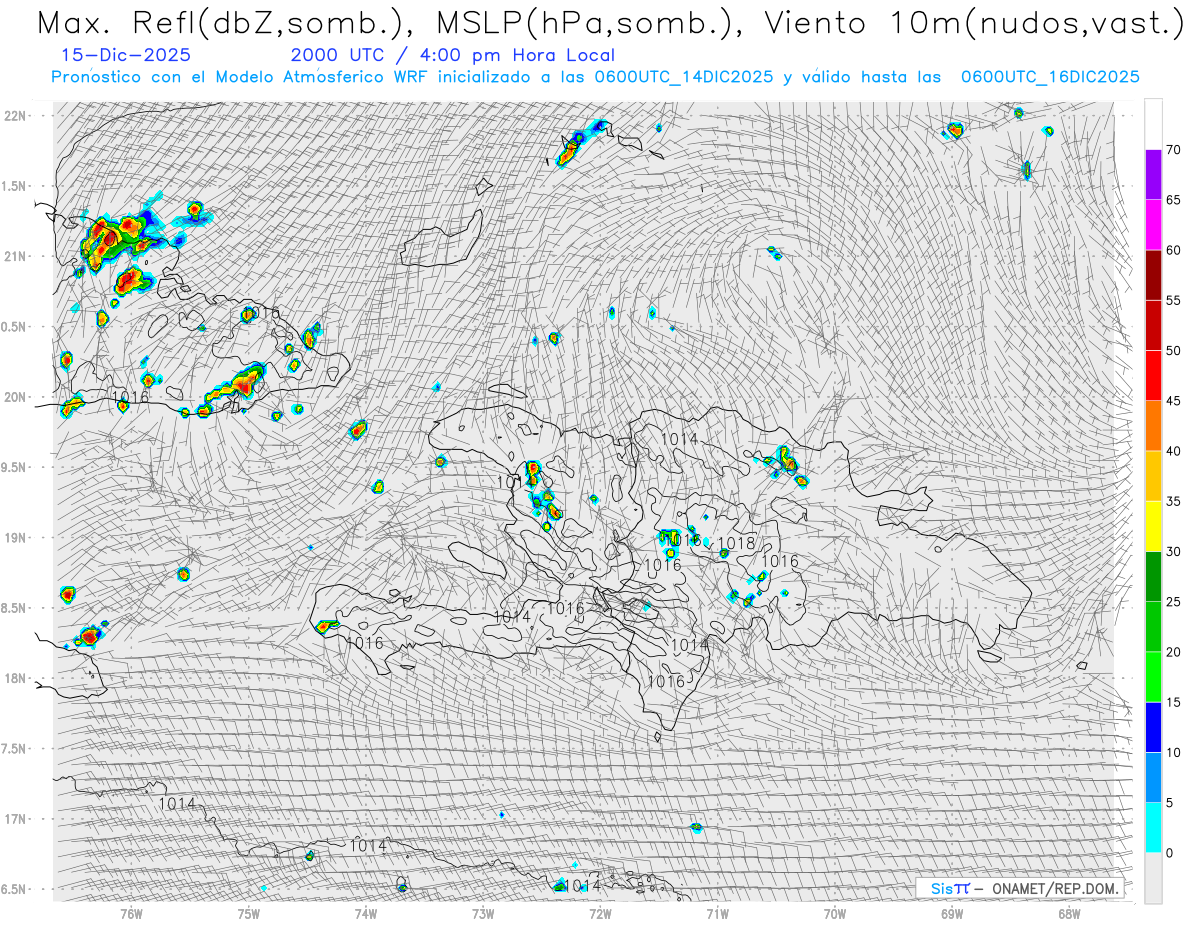The width and height of the screenshot is (1200, 927).
Task: Click the colorbar value label '65'
Action: tap(1173, 200)
